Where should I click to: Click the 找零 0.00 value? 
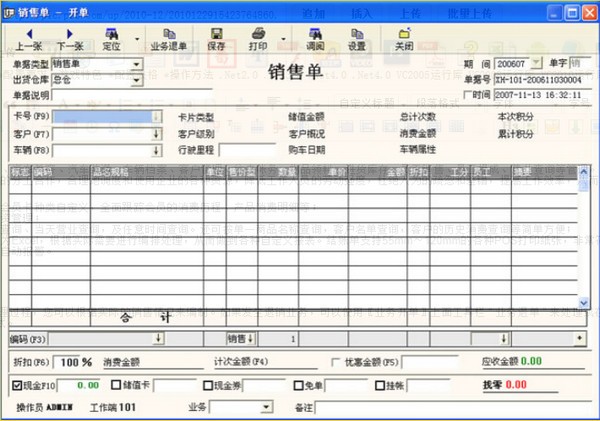(x=516, y=385)
